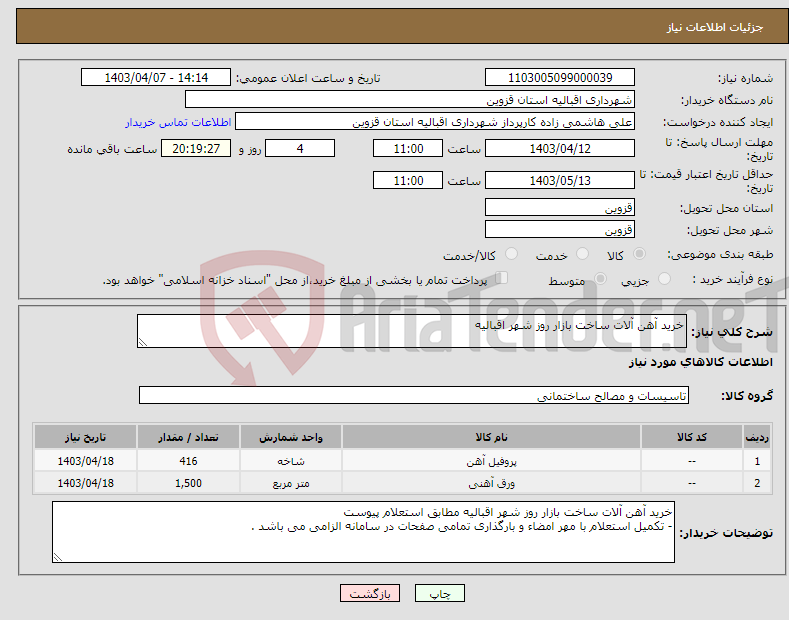Click the نام دستگاه خریدار field
This screenshot has height=620, width=789.
pyautogui.click(x=410, y=100)
